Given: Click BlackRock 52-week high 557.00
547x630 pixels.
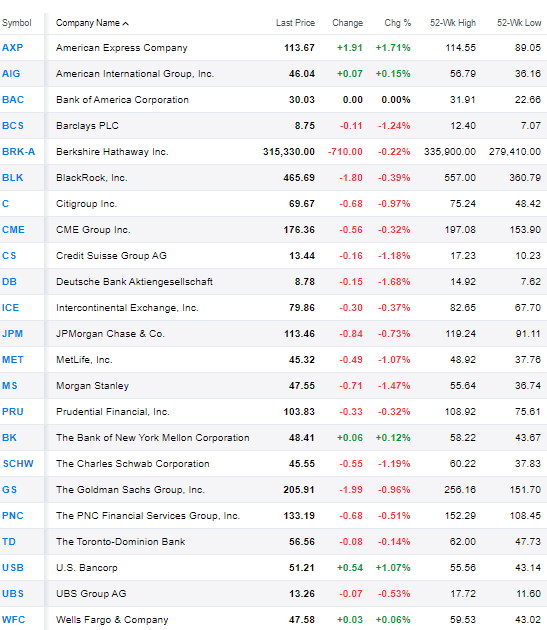Looking at the screenshot, I should 460,178.
